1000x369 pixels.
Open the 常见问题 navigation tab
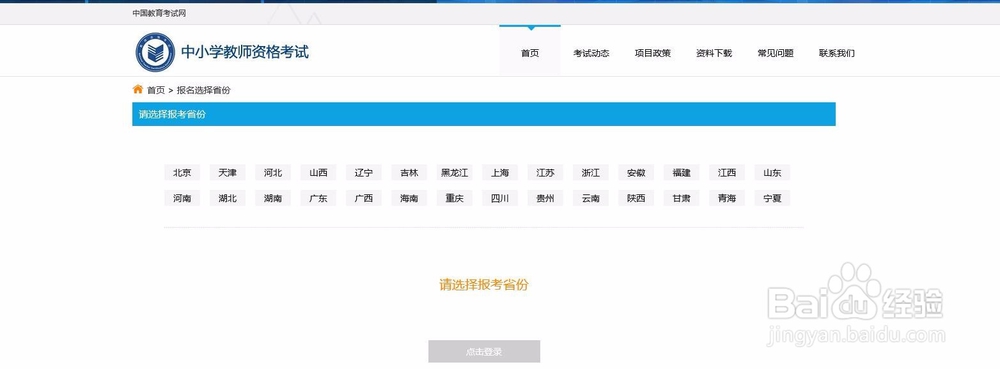pos(776,54)
